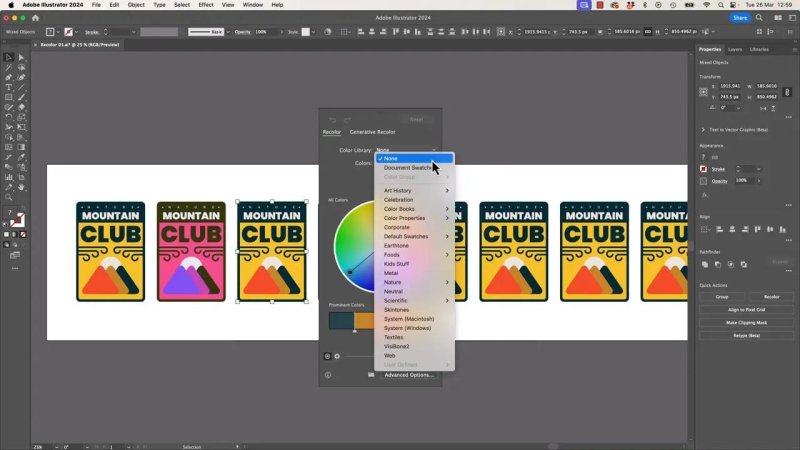
Task: Select the Pen tool
Action: [9, 77]
